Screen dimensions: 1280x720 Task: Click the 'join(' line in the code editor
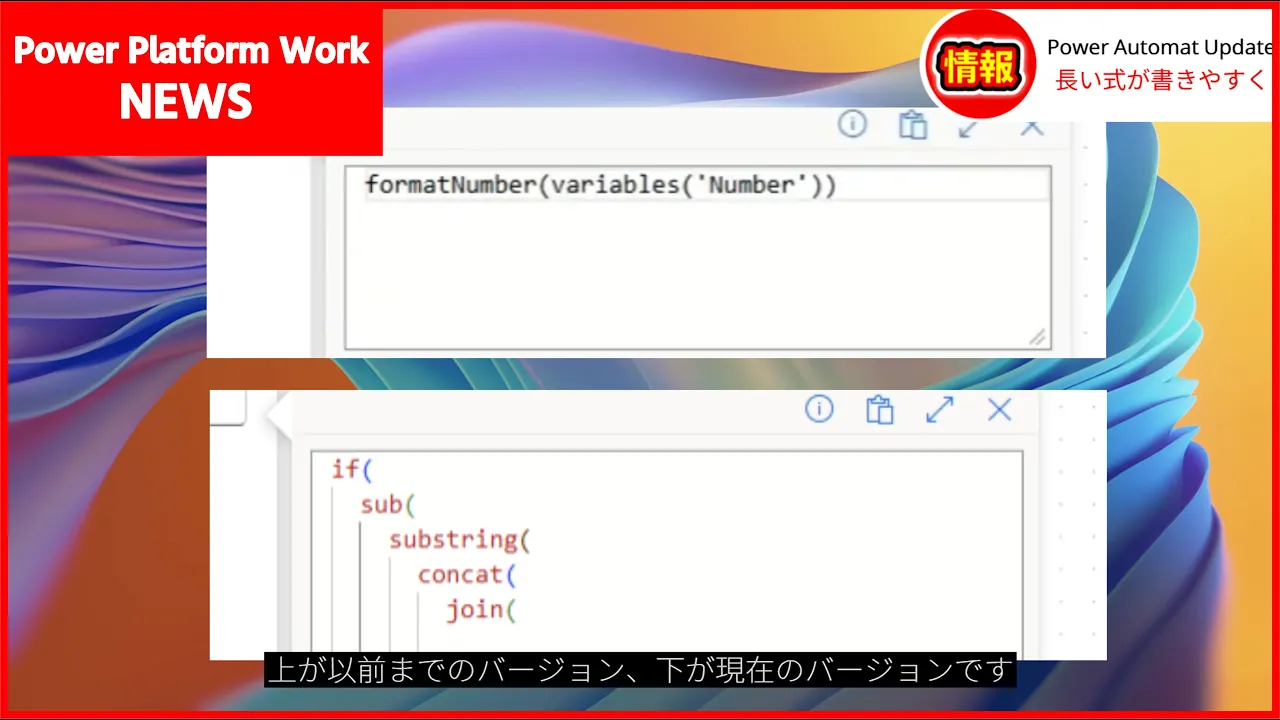click(481, 610)
